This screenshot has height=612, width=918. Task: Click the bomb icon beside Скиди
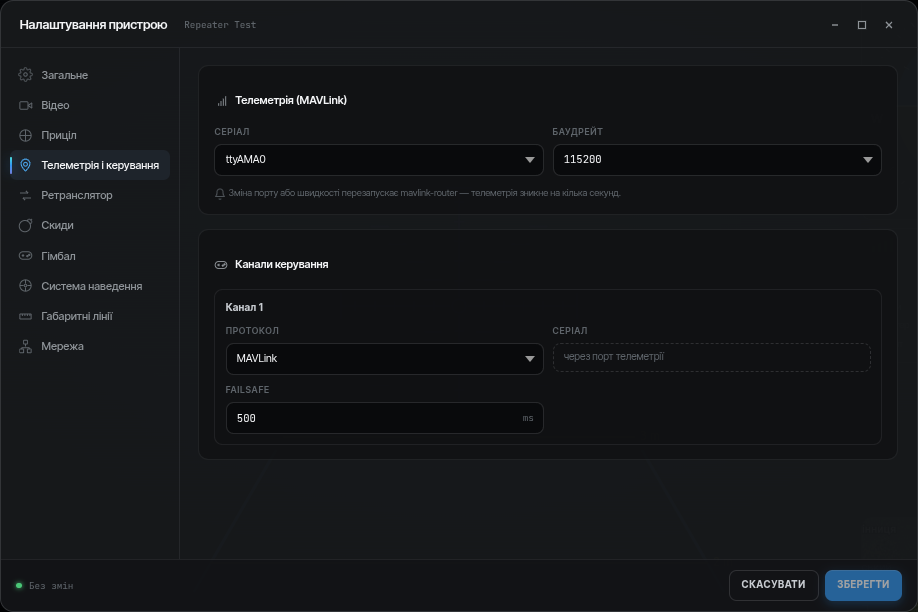[x=25, y=225]
